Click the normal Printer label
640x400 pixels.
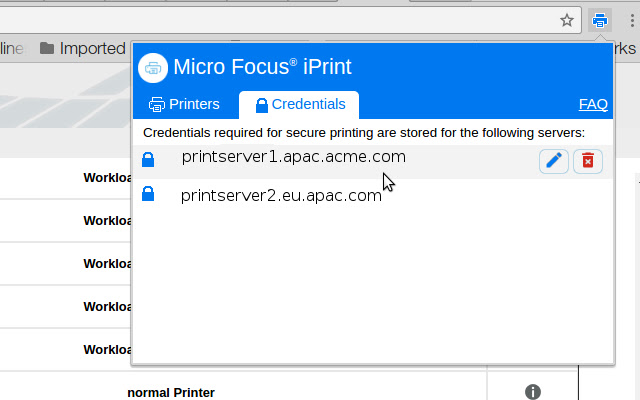pos(171,392)
